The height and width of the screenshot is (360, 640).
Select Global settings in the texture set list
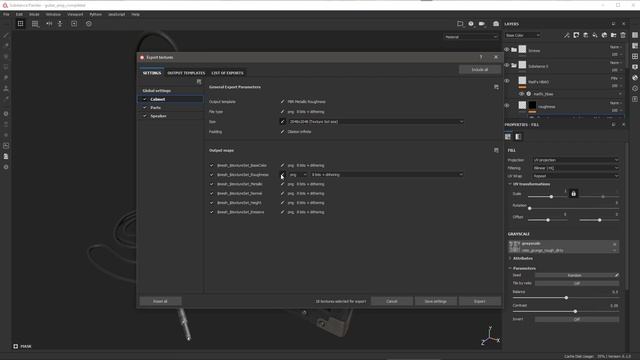click(x=157, y=91)
